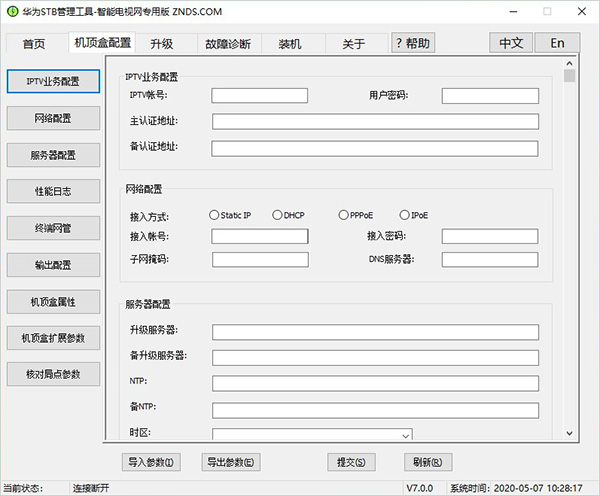The height and width of the screenshot is (496, 600).
Task: Open the 性能日志 sidebar section
Action: (53, 191)
